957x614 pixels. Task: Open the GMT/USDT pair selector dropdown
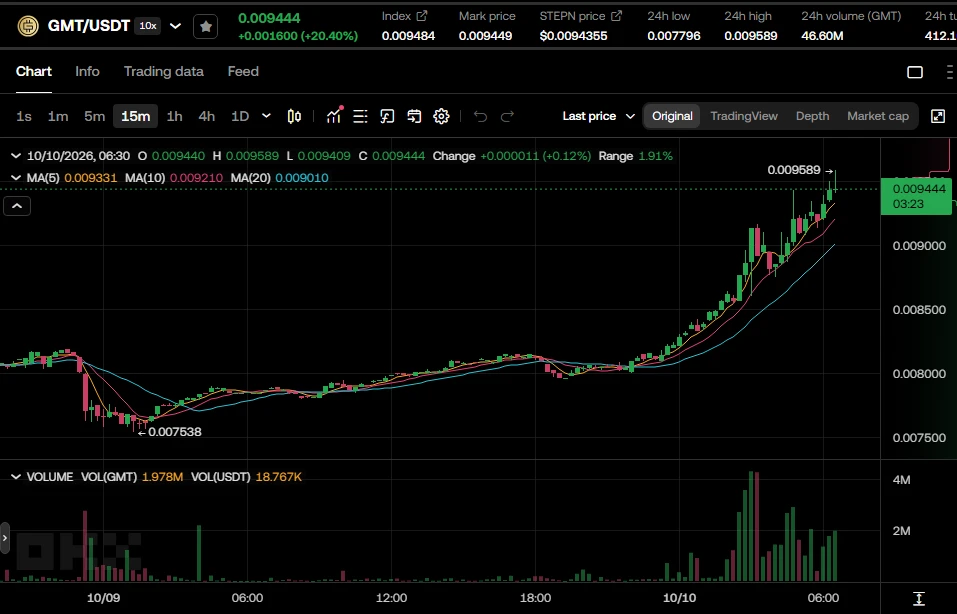pyautogui.click(x=175, y=26)
